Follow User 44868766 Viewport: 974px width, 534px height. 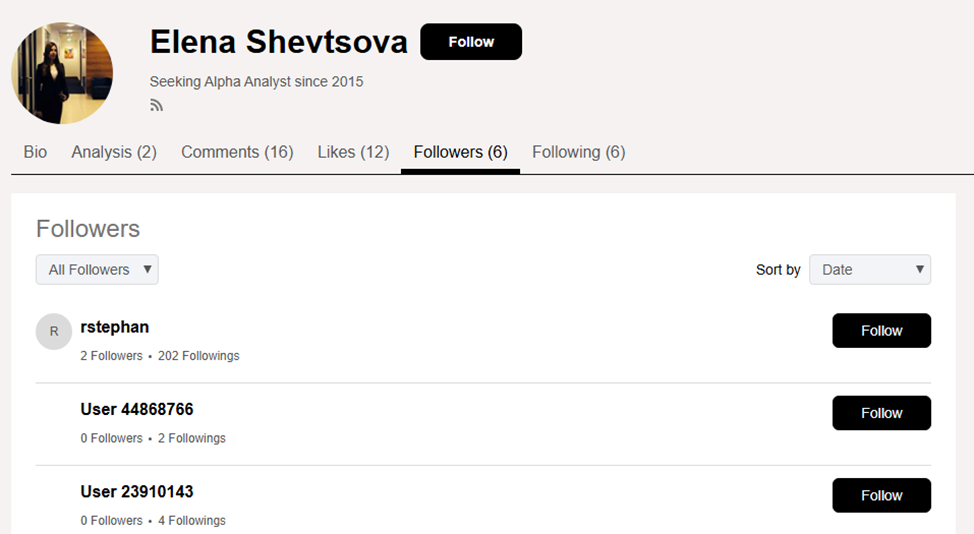(x=881, y=413)
